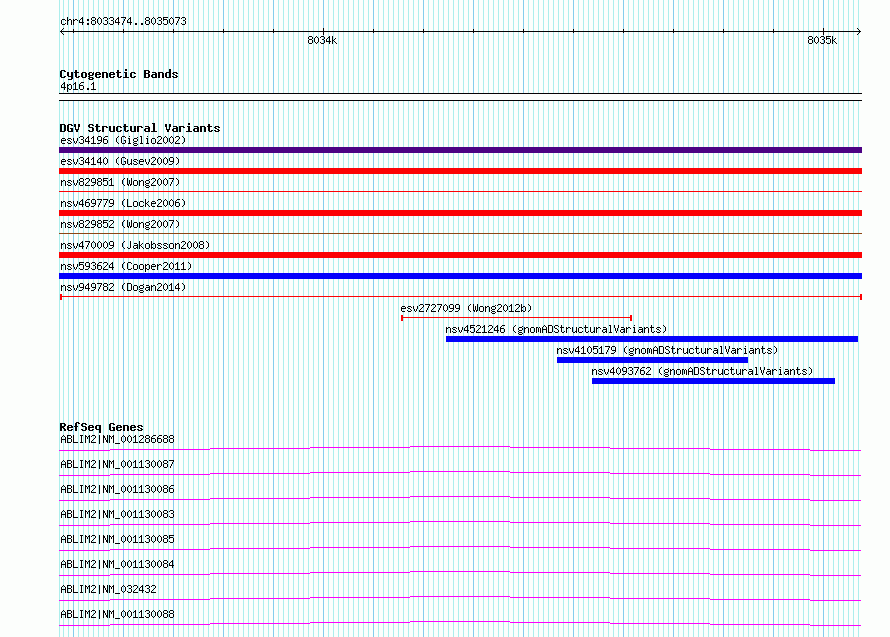Open ABLIM2|NM_001130083 transcript
Screen dimensions: 890x637
point(117,514)
